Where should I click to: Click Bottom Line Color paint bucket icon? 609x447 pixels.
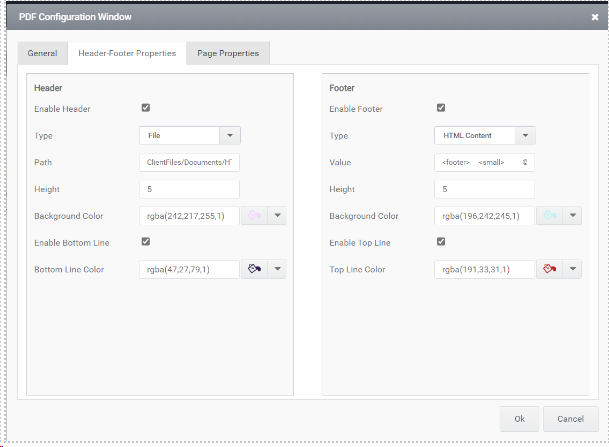point(254,269)
